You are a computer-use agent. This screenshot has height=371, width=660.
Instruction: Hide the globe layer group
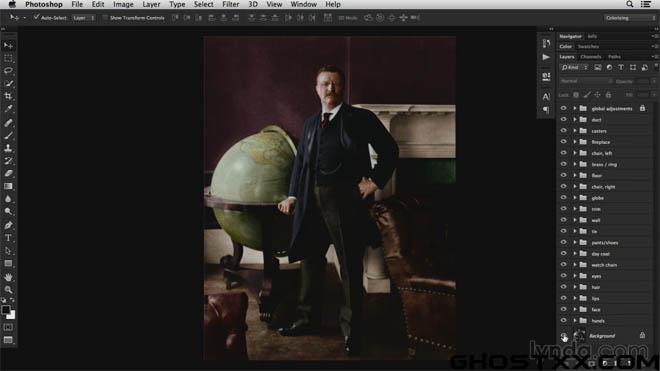pyautogui.click(x=564, y=198)
